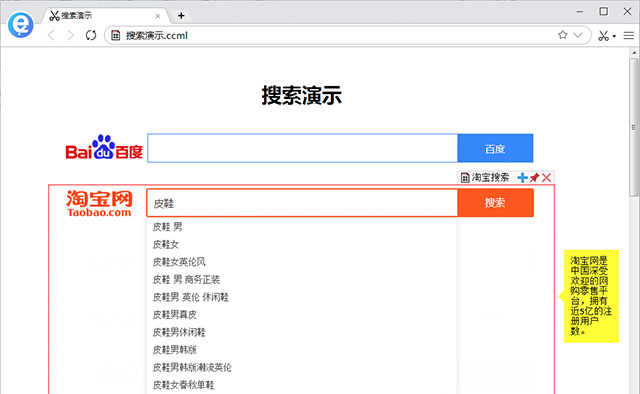Close the 淘宝搜索 panel with red X
This screenshot has width=640, height=394.
click(547, 178)
